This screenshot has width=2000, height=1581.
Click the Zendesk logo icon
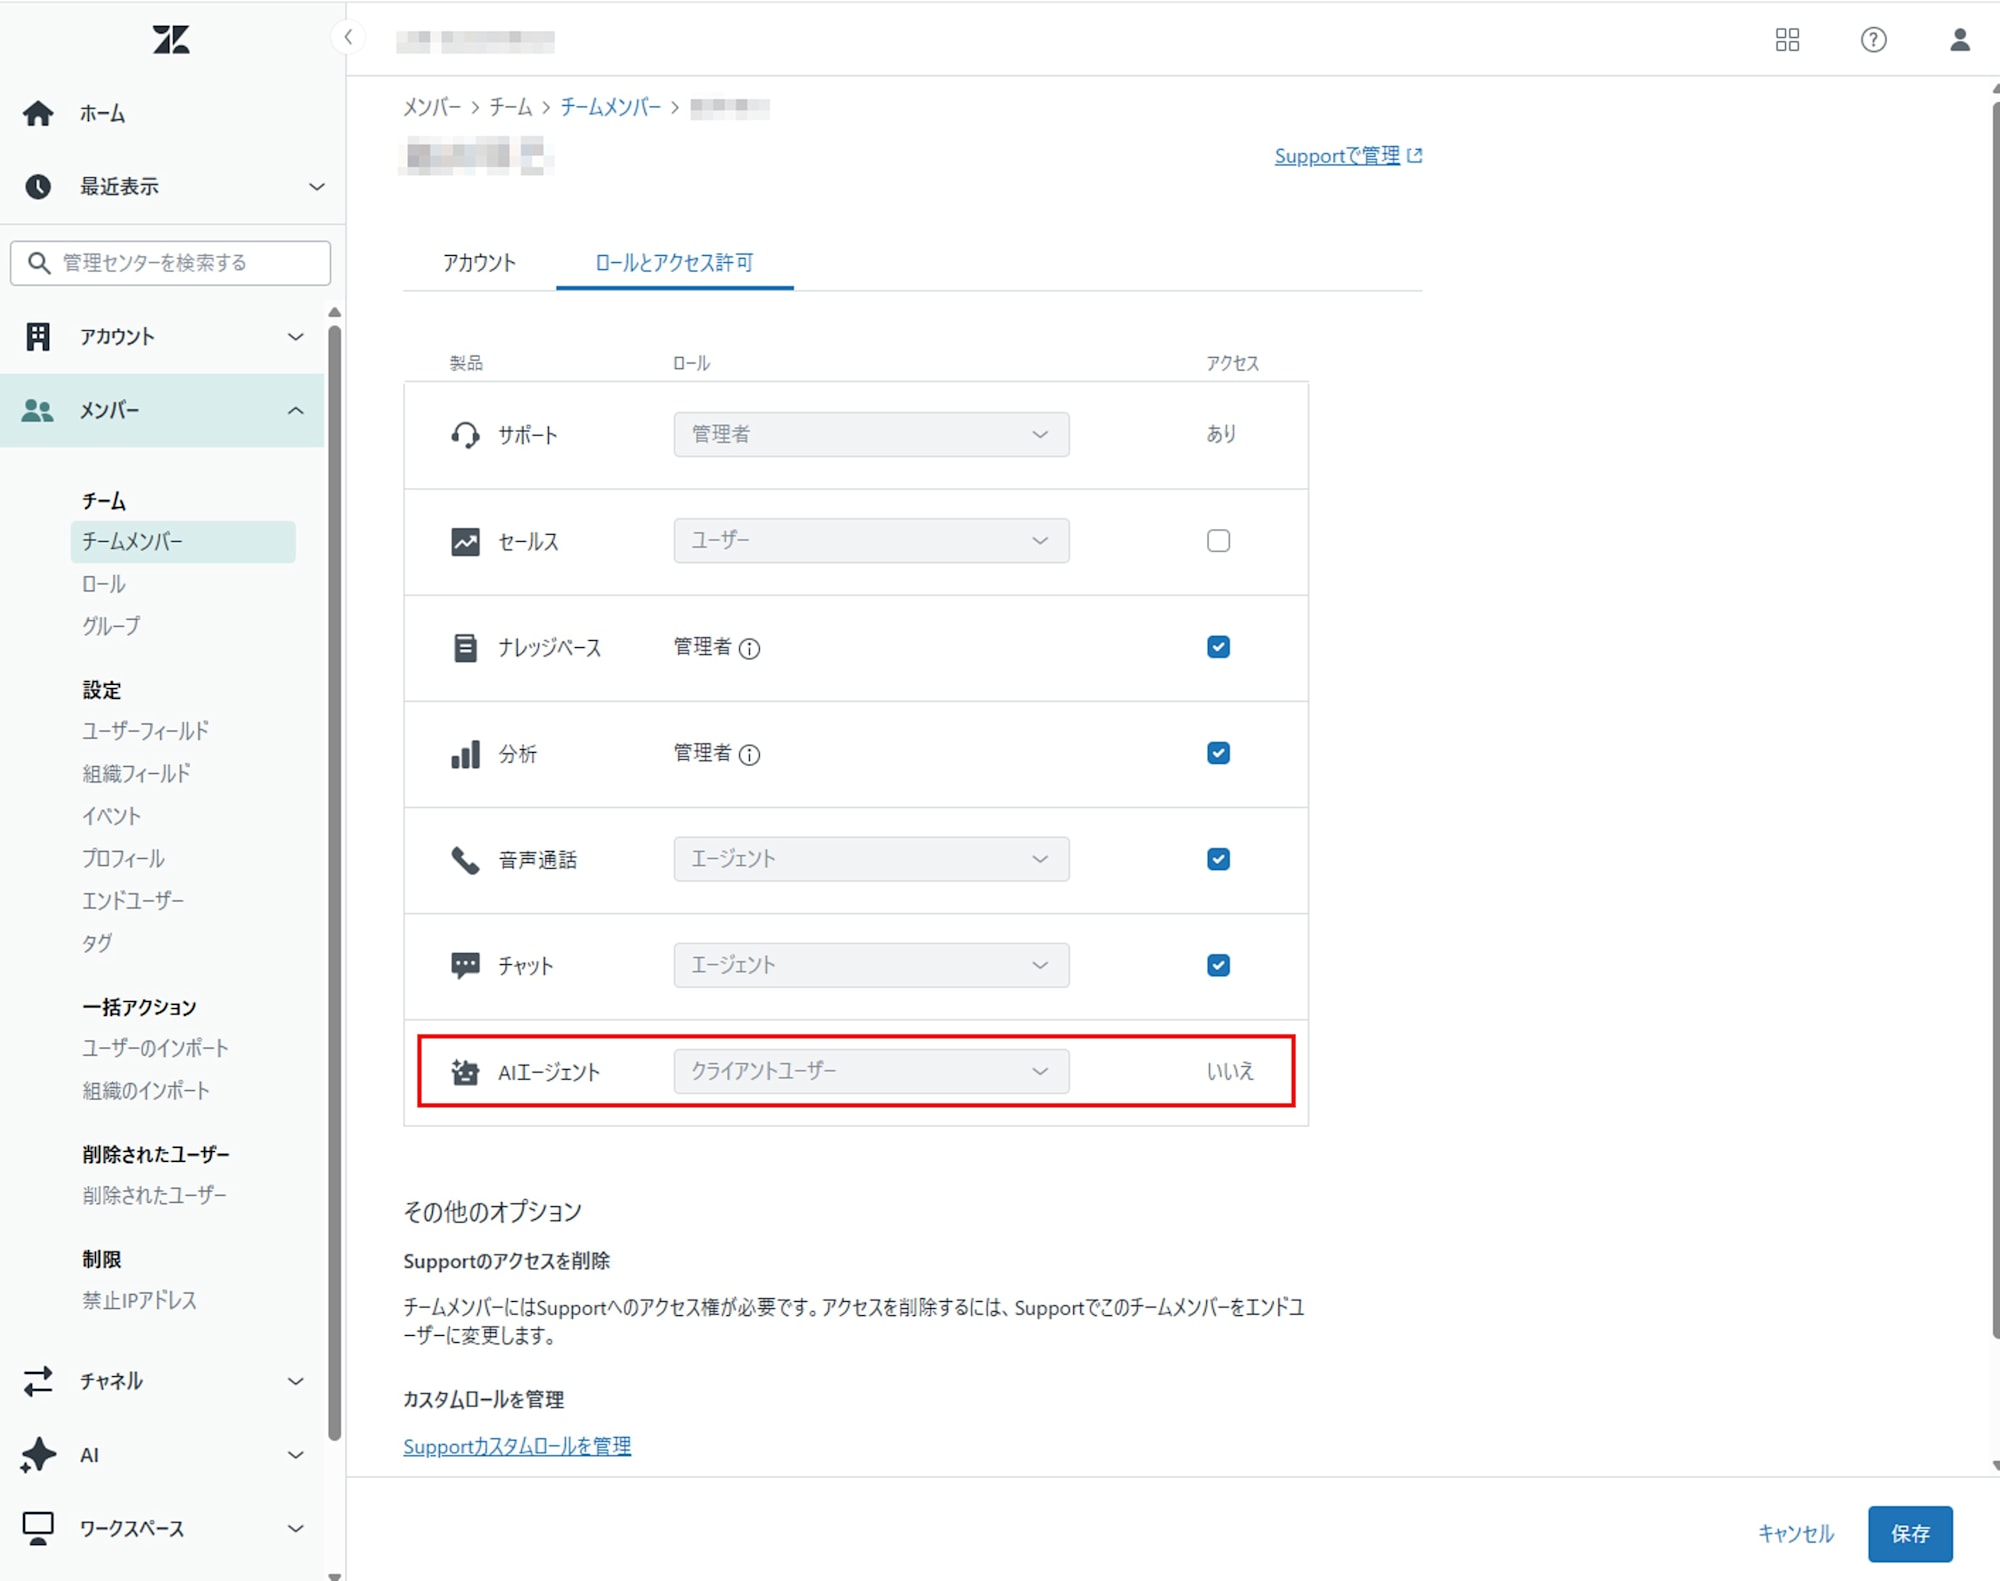click(171, 39)
